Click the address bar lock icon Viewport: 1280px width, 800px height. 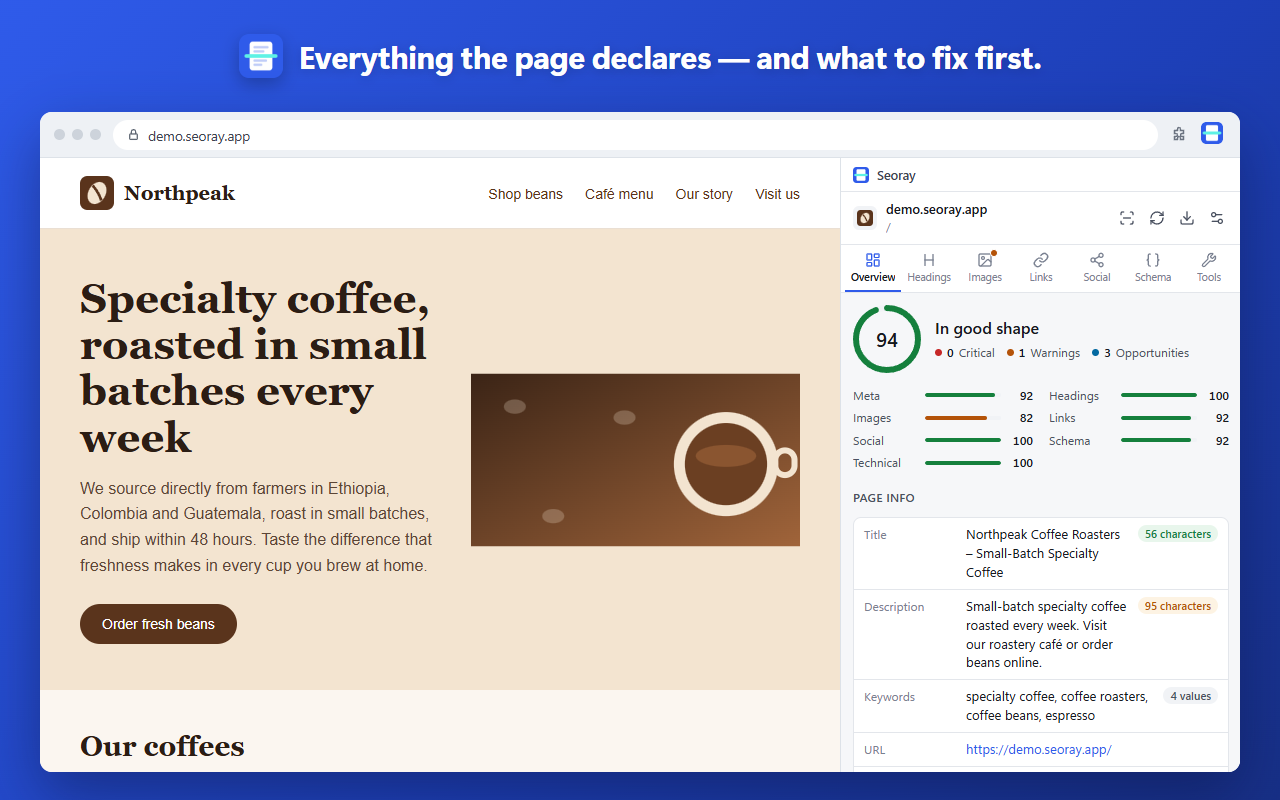click(134, 135)
